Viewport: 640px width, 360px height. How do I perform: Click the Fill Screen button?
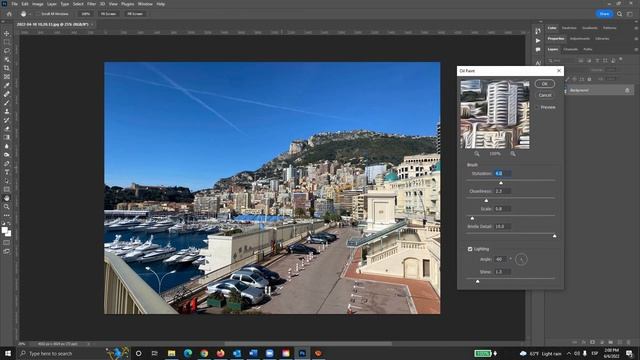[x=135, y=14]
